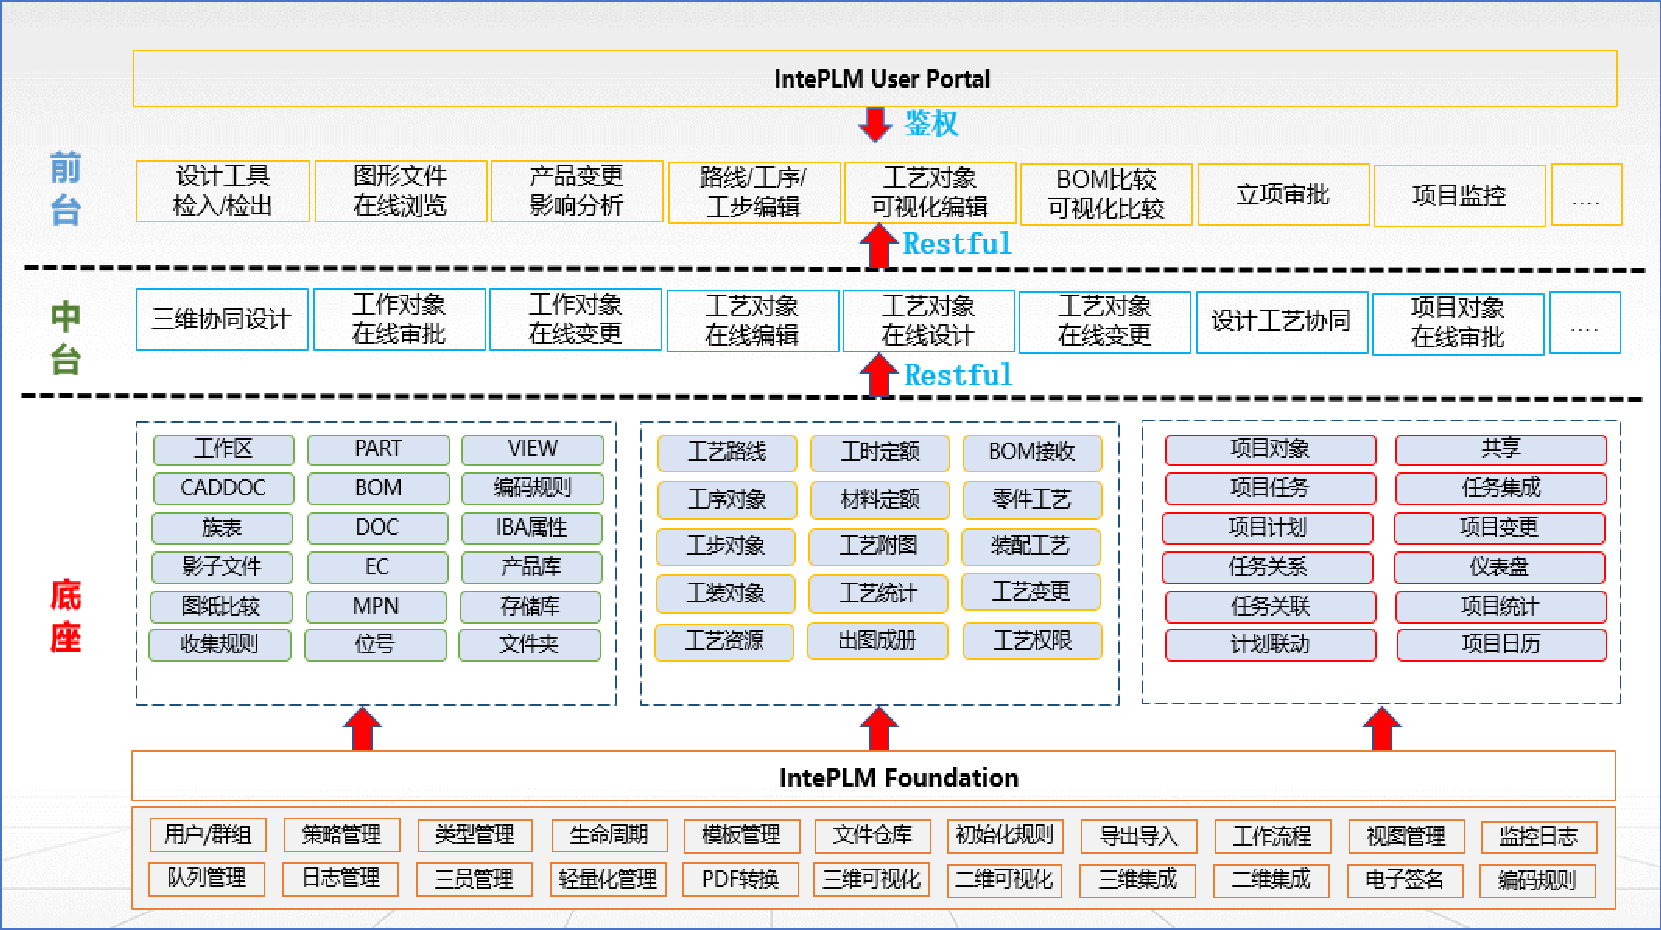This screenshot has height=930, width=1661.
Task: Select 项目对象 在线审批 box
Action: click(1458, 323)
